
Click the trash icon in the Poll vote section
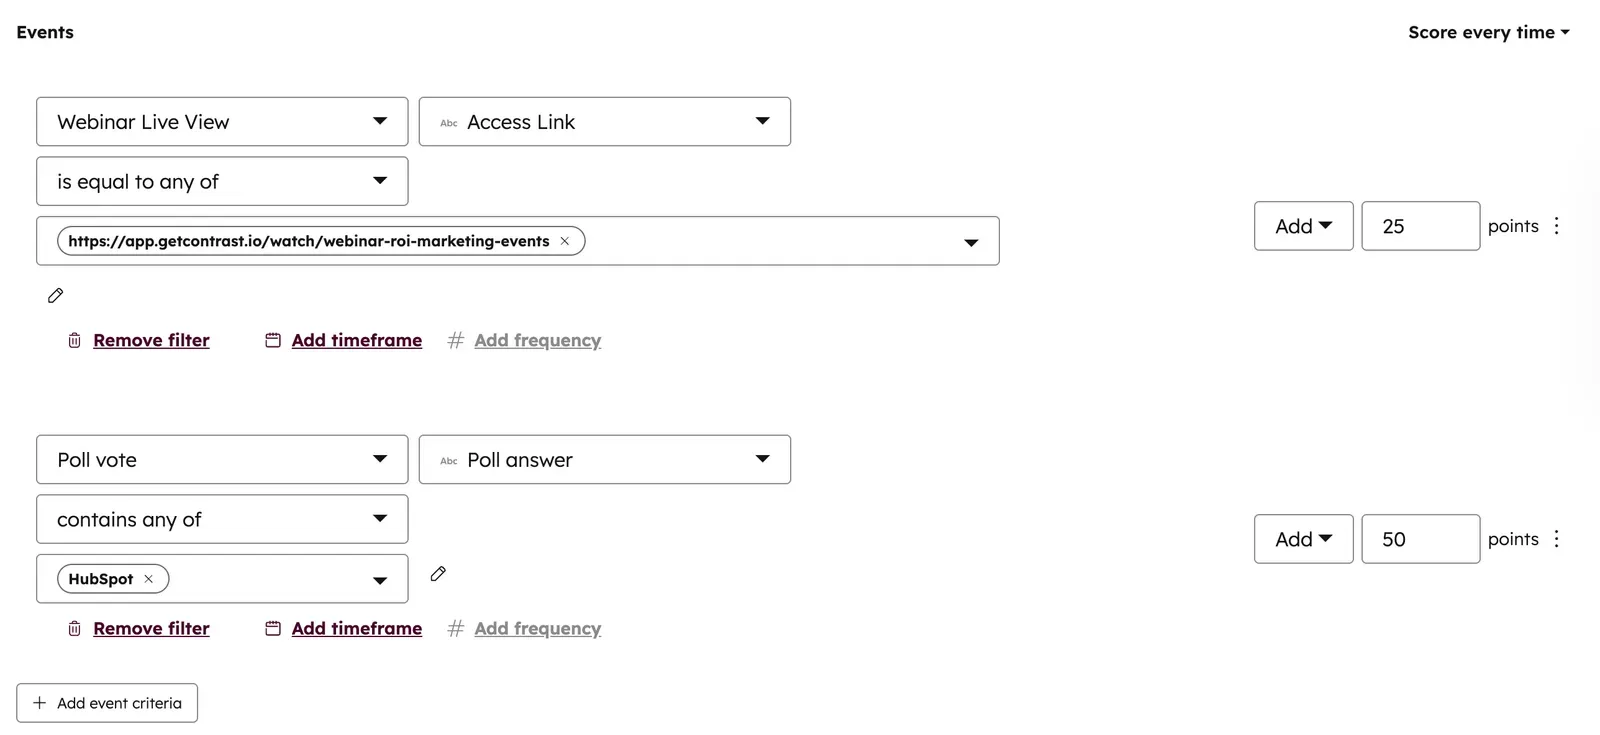pos(73,628)
